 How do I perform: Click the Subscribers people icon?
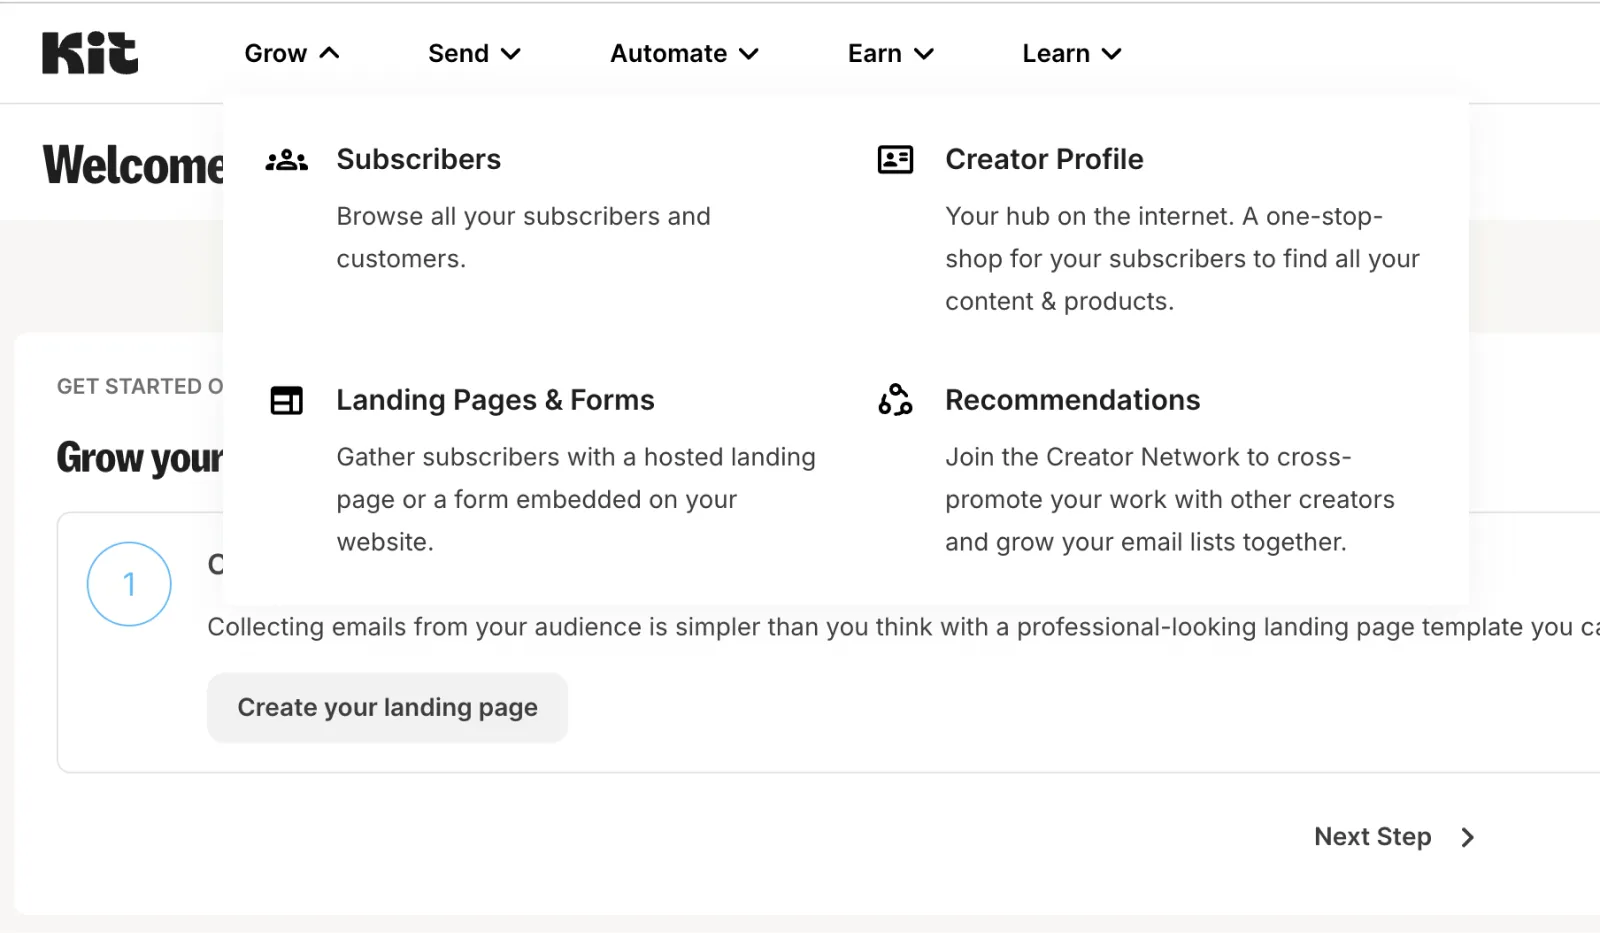[287, 160]
